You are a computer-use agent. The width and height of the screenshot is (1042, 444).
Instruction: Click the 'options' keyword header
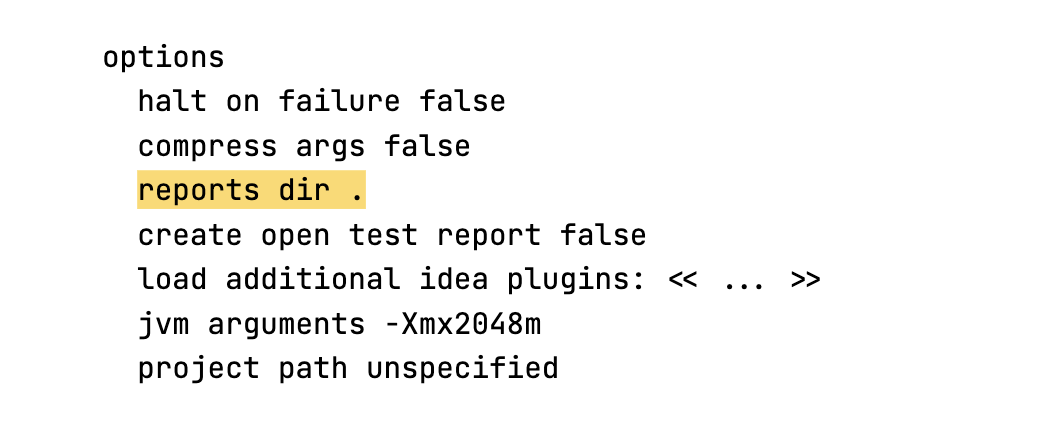163,57
